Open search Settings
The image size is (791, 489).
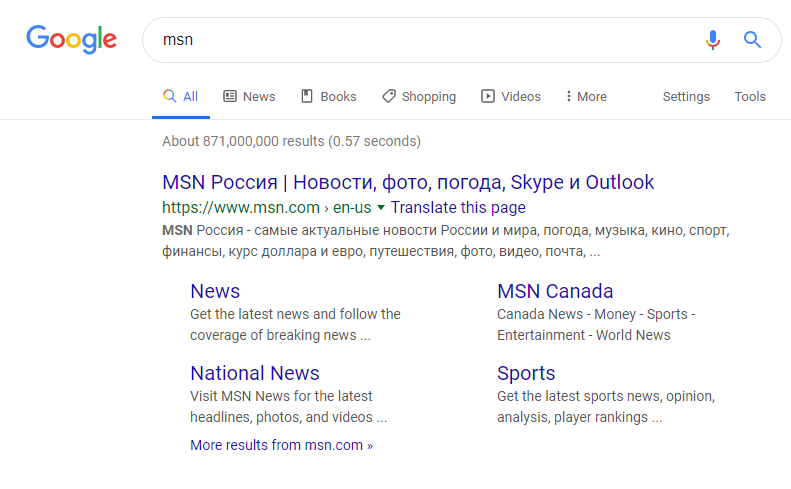[686, 96]
